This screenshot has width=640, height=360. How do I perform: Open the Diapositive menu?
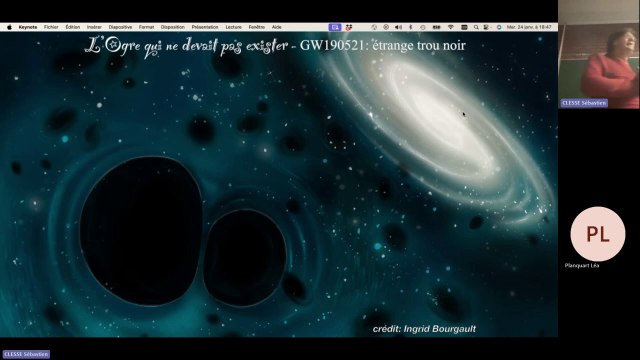120,27
